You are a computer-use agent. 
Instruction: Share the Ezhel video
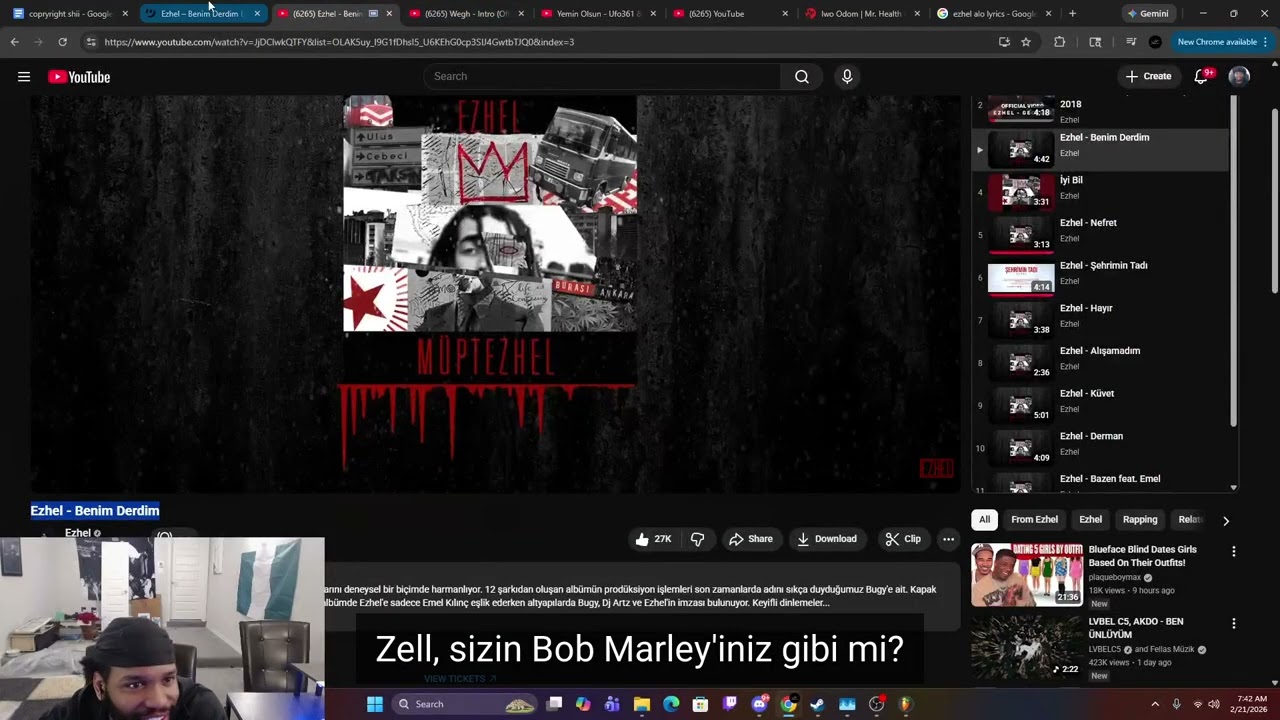click(x=751, y=539)
